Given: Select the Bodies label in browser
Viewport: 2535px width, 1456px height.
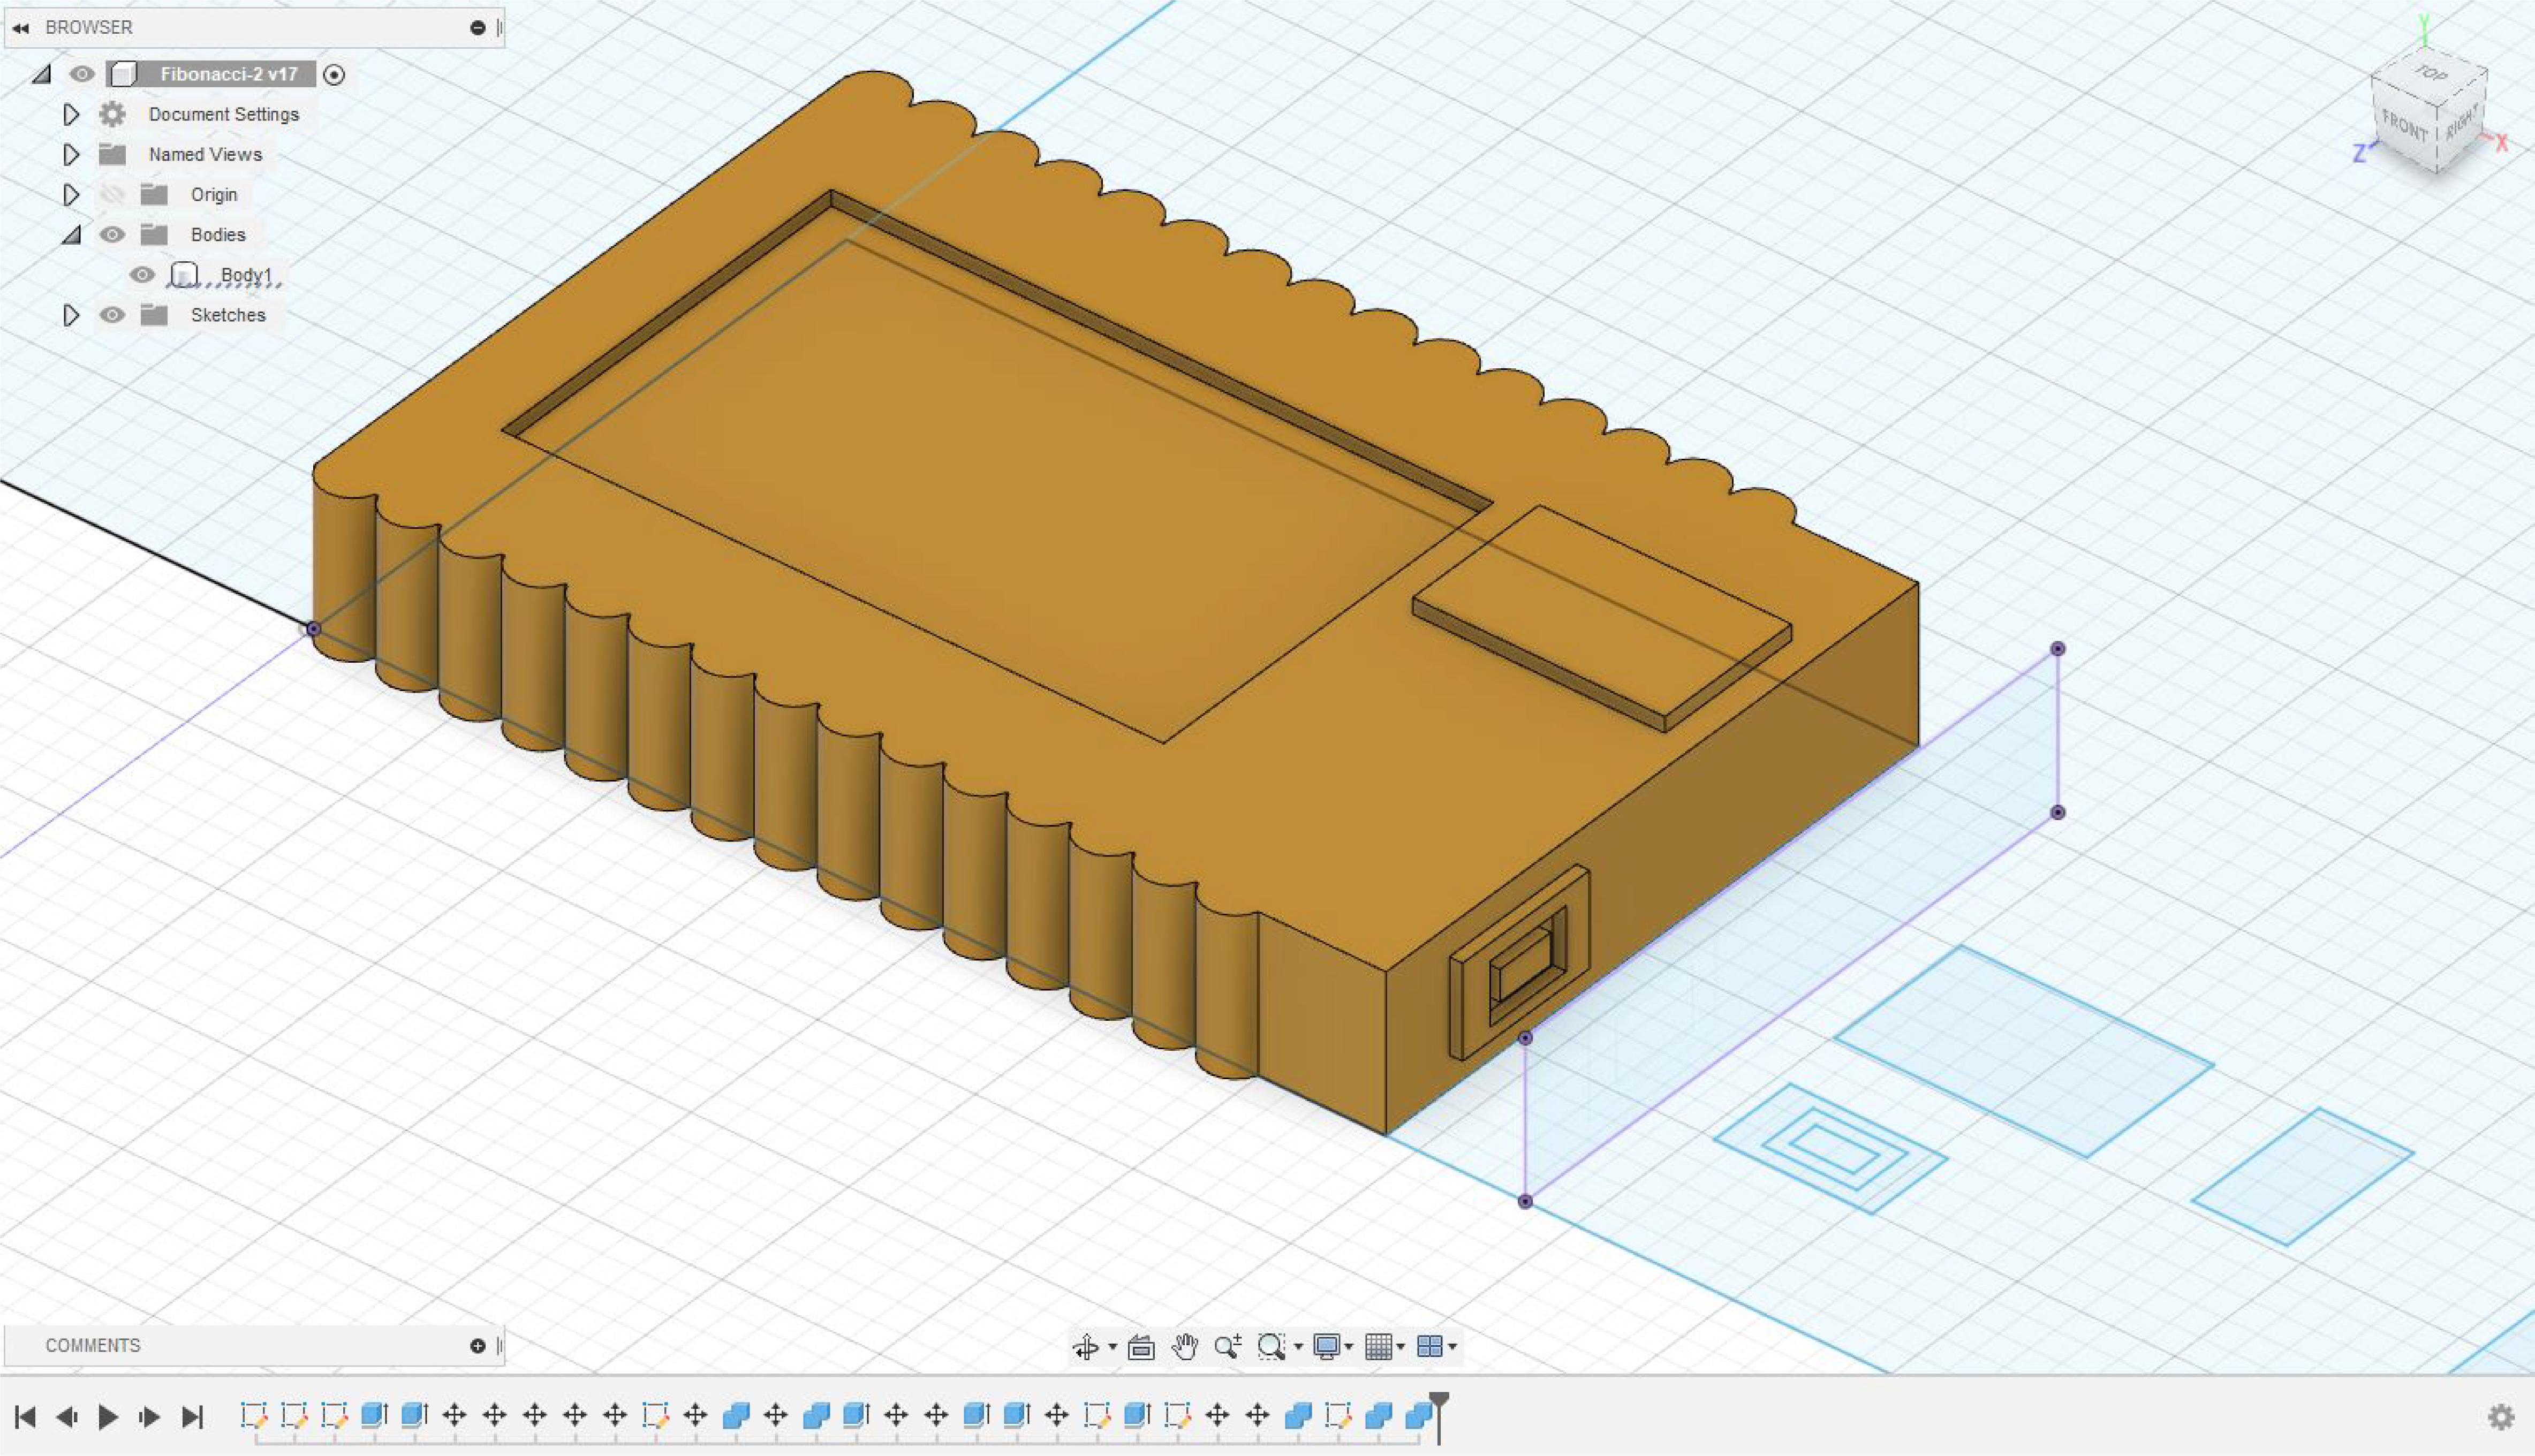Looking at the screenshot, I should [218, 235].
